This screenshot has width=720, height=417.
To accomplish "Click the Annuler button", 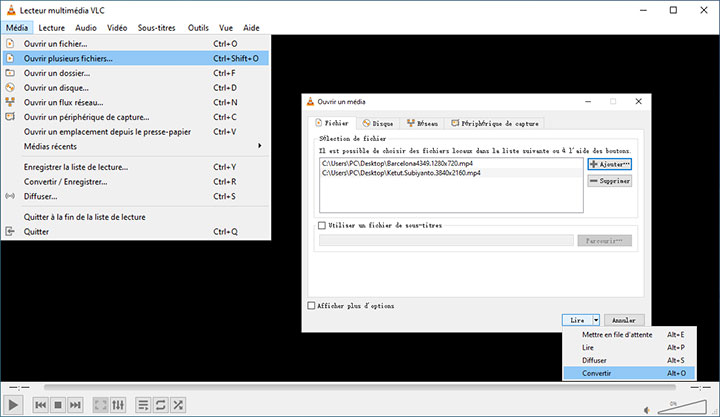I will 624,320.
